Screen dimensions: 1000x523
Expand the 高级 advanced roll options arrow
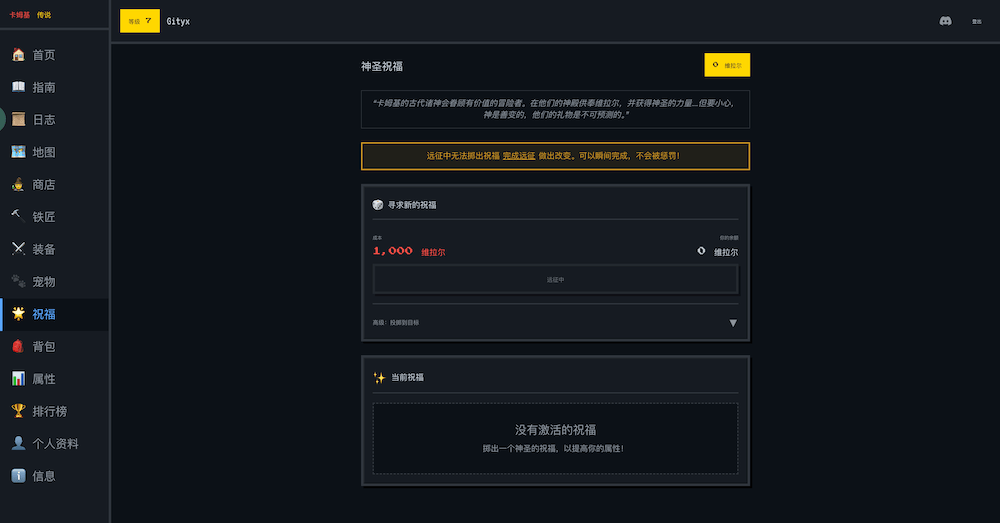pyautogui.click(x=732, y=323)
